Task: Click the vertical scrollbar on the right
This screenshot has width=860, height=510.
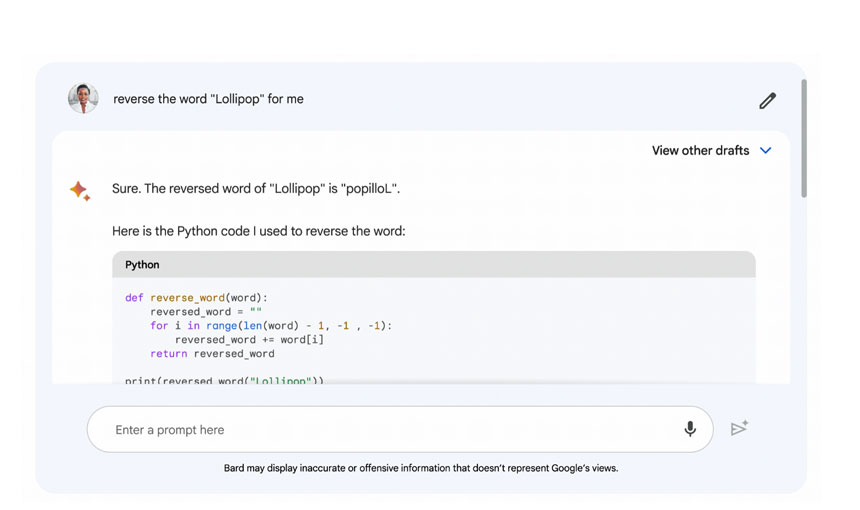Action: [803, 140]
